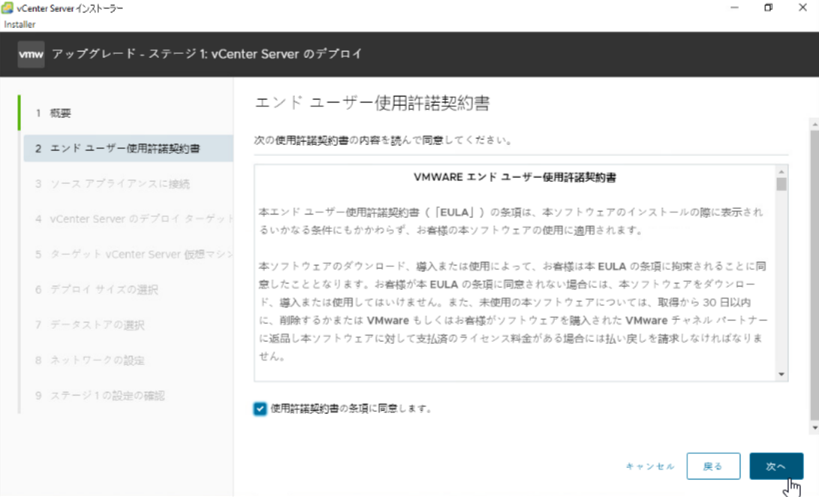Select step 2 エンド ユーザー使用許諾契約書
Screen dimensions: 819x497
(128, 148)
